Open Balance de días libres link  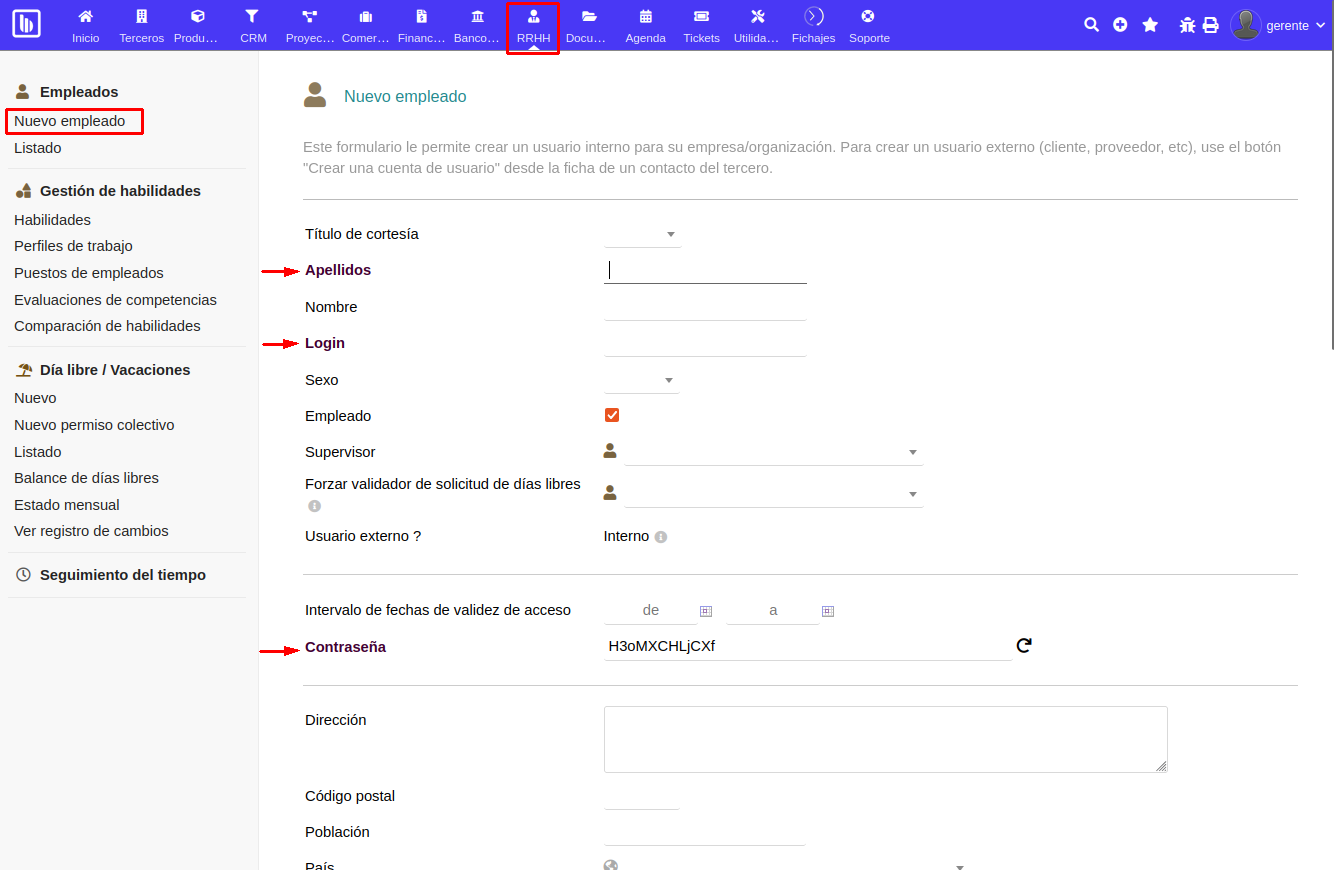[x=86, y=478]
